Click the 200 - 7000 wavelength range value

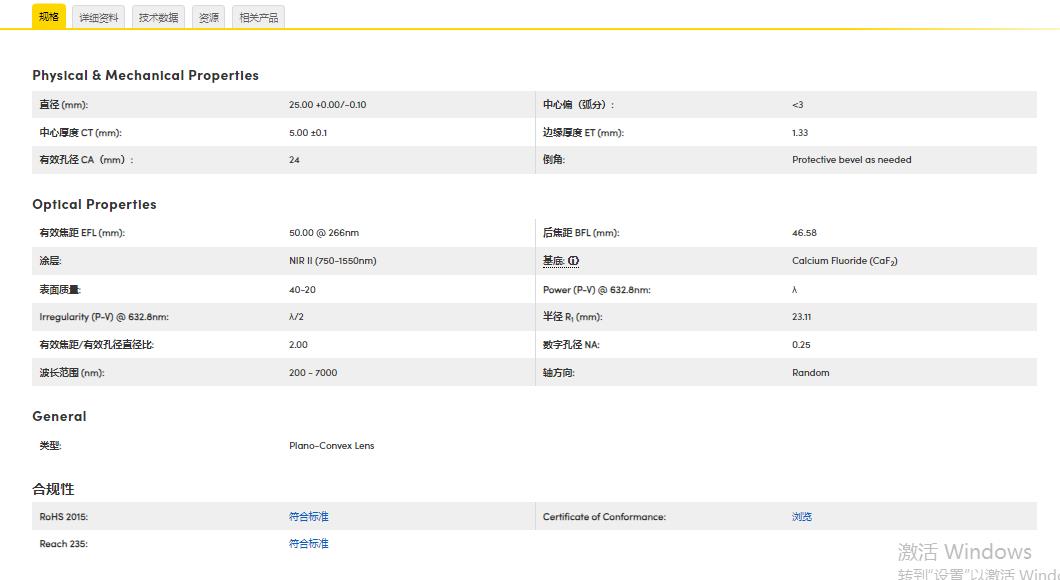(313, 373)
